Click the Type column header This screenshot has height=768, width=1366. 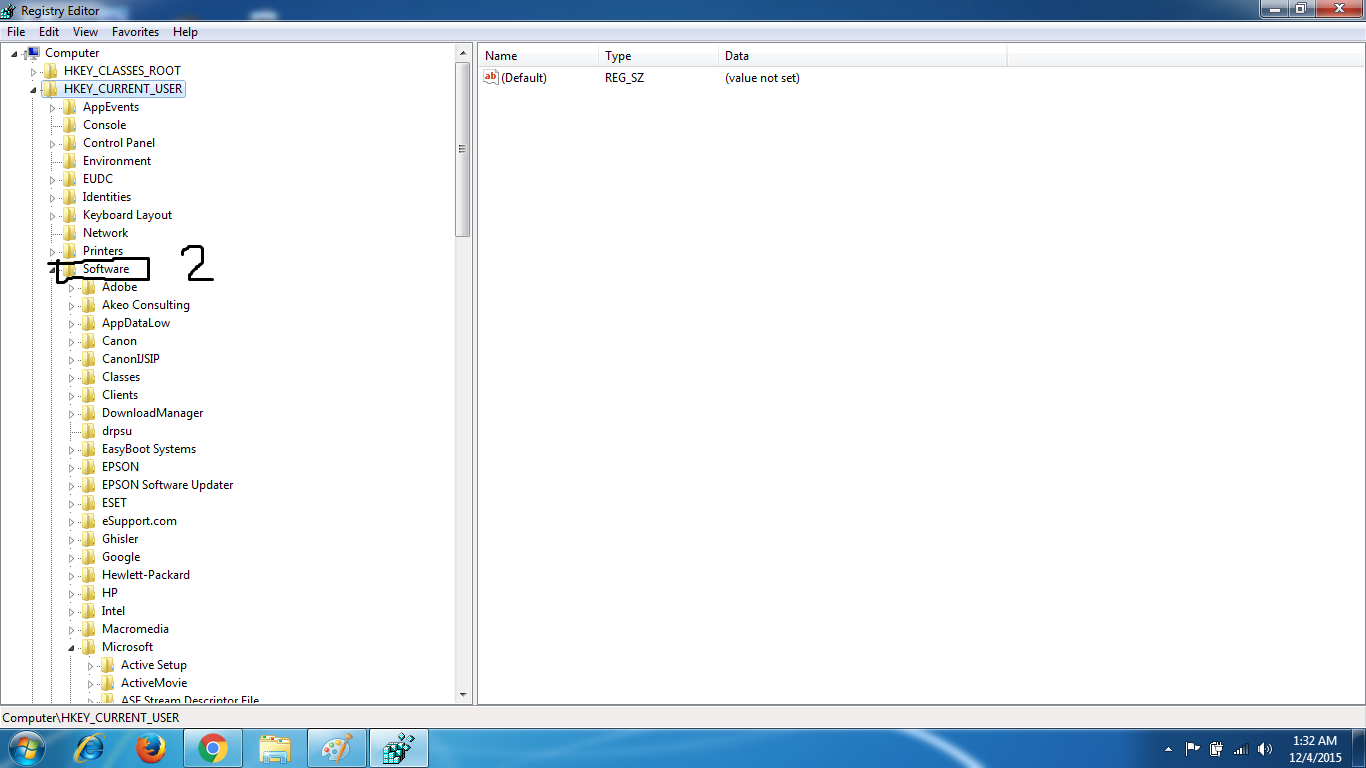click(x=658, y=56)
